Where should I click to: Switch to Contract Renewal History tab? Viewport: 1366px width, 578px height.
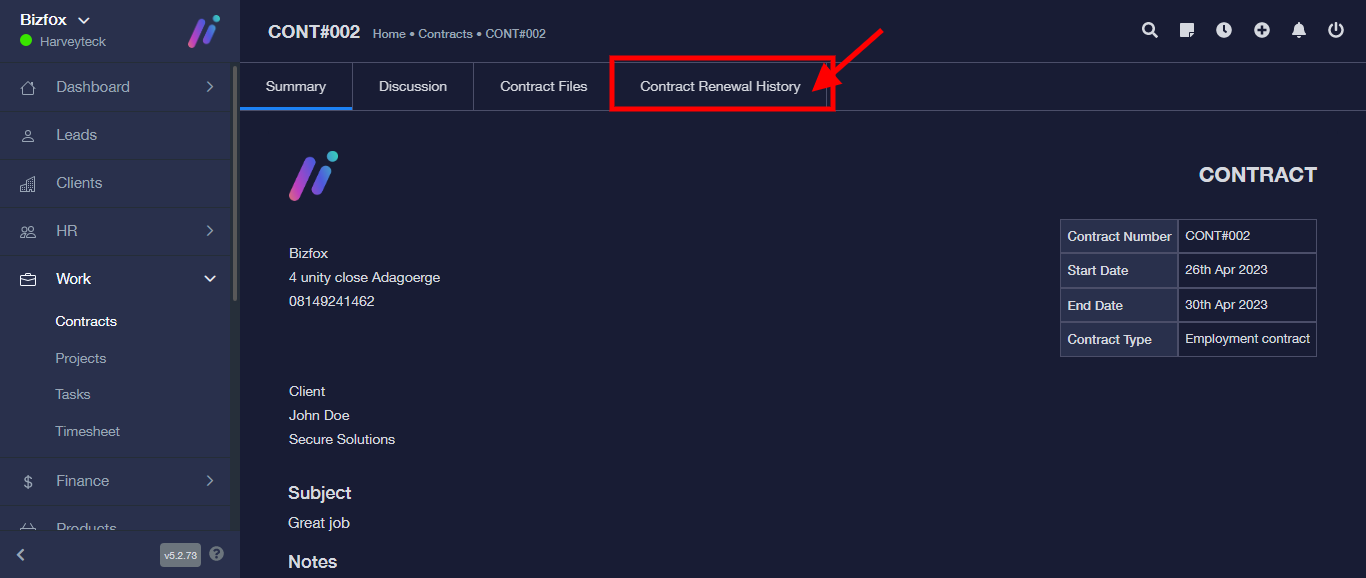coord(720,86)
